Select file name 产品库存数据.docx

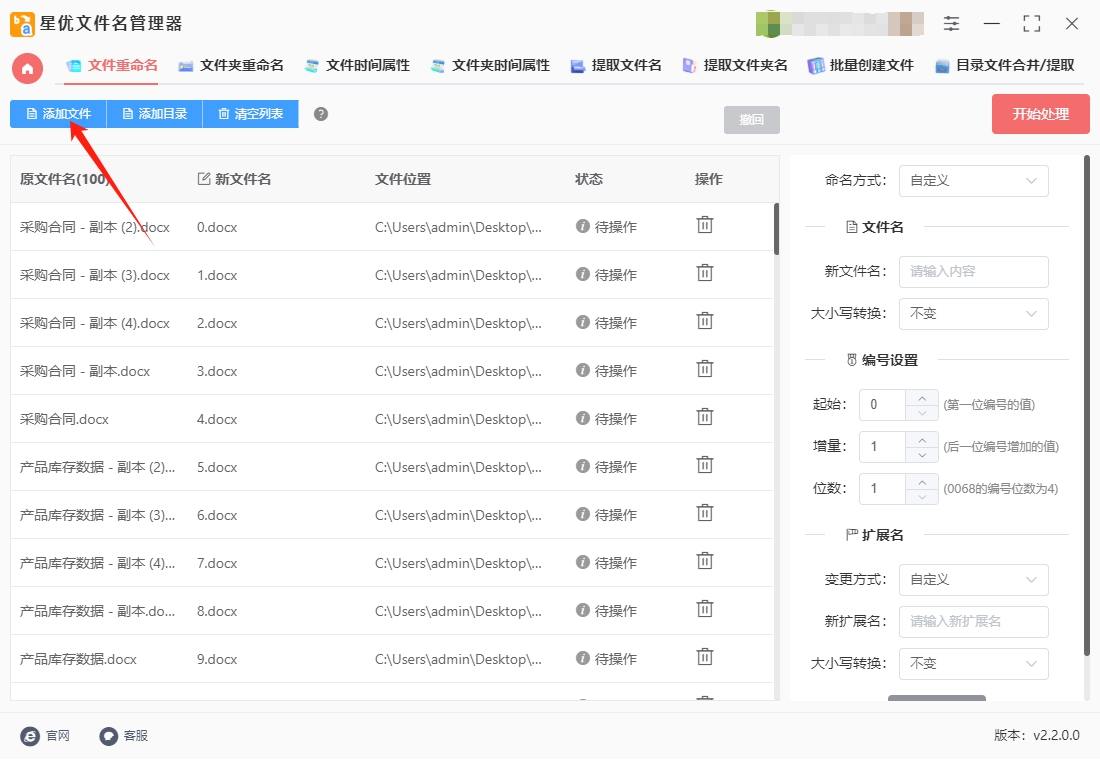click(x=78, y=660)
